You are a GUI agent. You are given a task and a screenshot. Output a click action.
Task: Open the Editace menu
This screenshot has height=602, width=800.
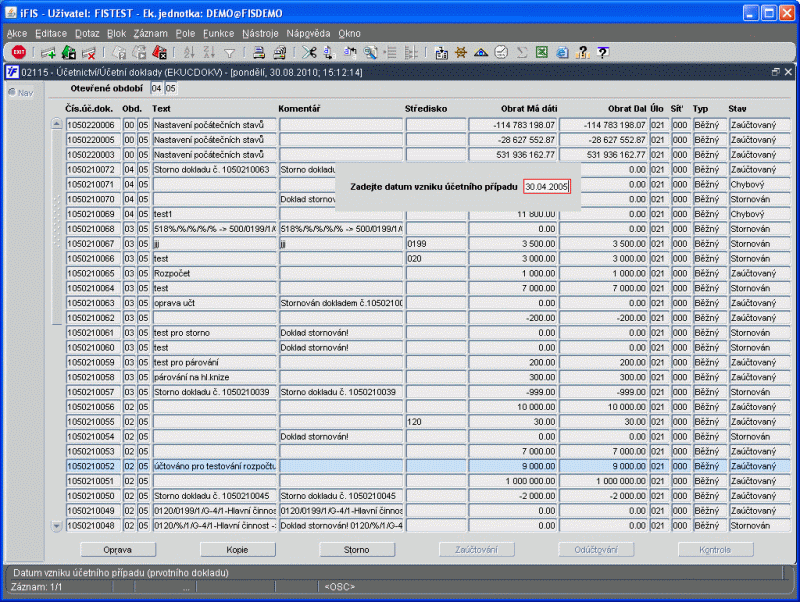[x=51, y=33]
